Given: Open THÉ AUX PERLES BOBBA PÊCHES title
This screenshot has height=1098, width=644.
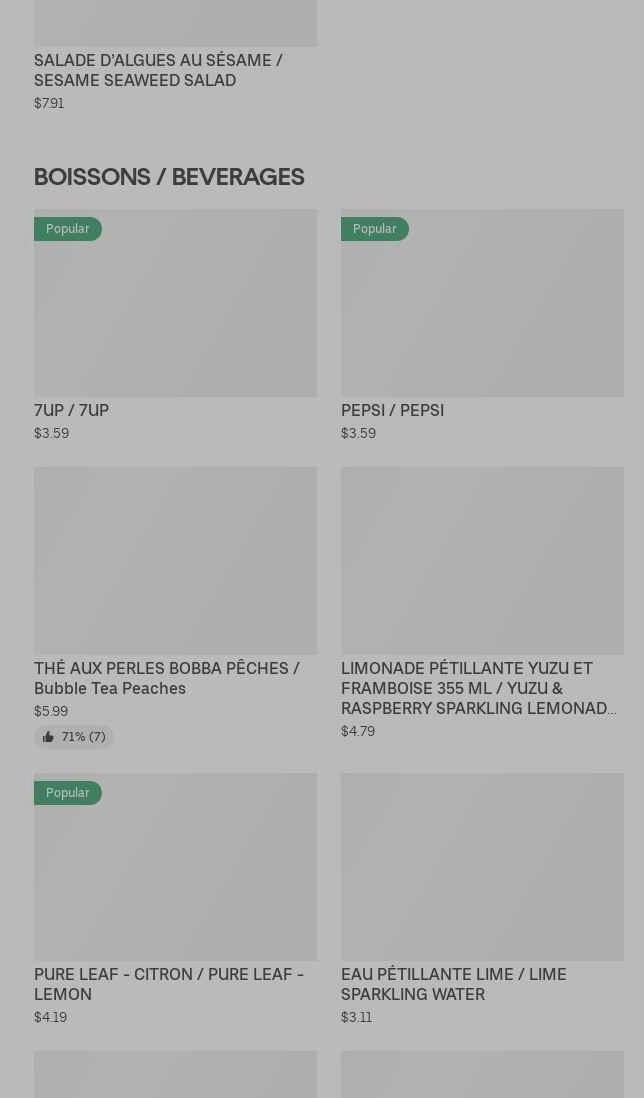Looking at the screenshot, I should (x=166, y=678).
